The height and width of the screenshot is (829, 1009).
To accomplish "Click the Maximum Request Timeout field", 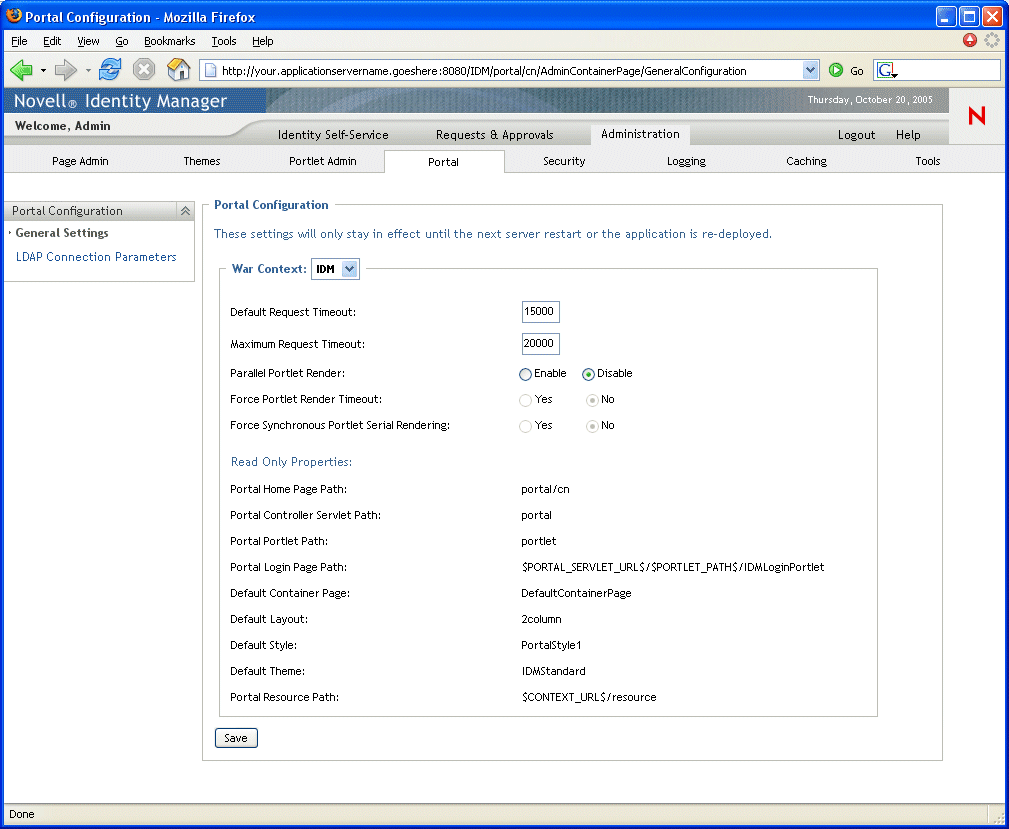I will 541,344.
